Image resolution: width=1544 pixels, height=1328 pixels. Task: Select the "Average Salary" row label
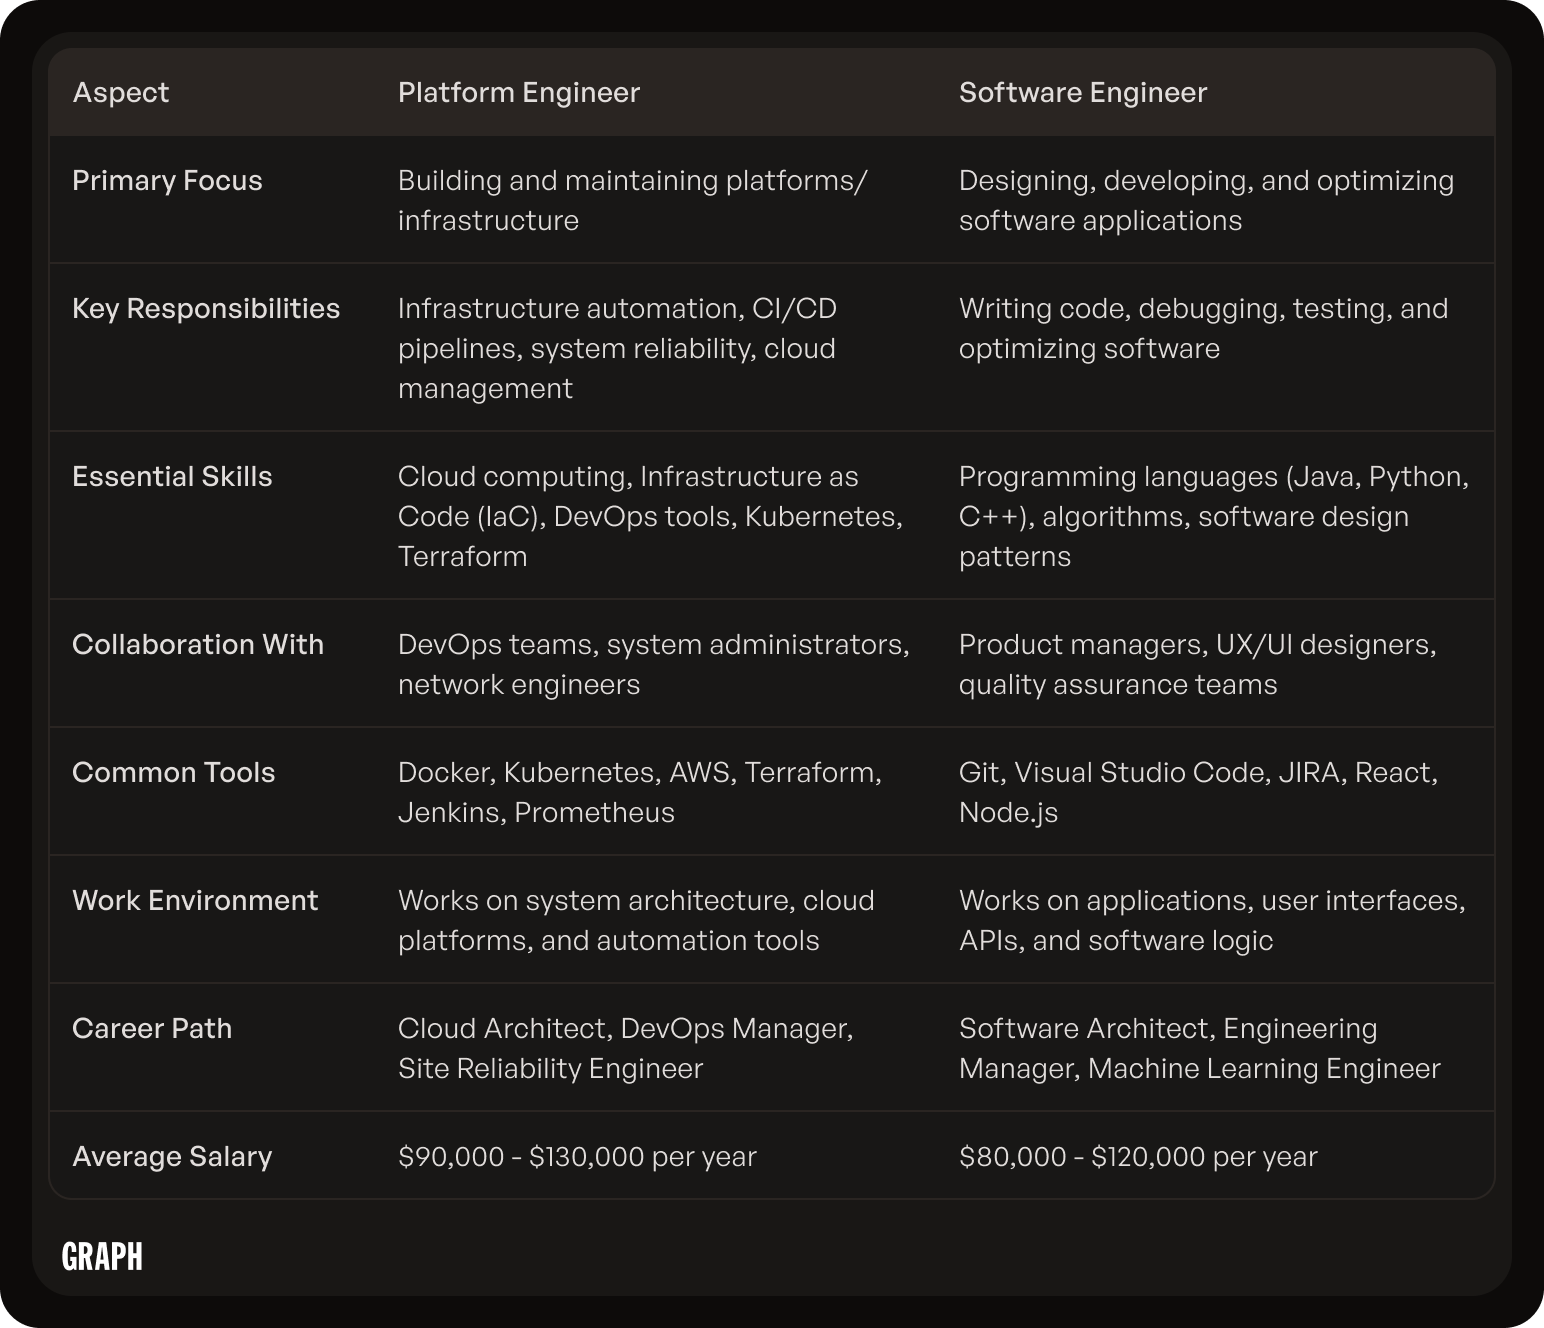pos(172,1157)
